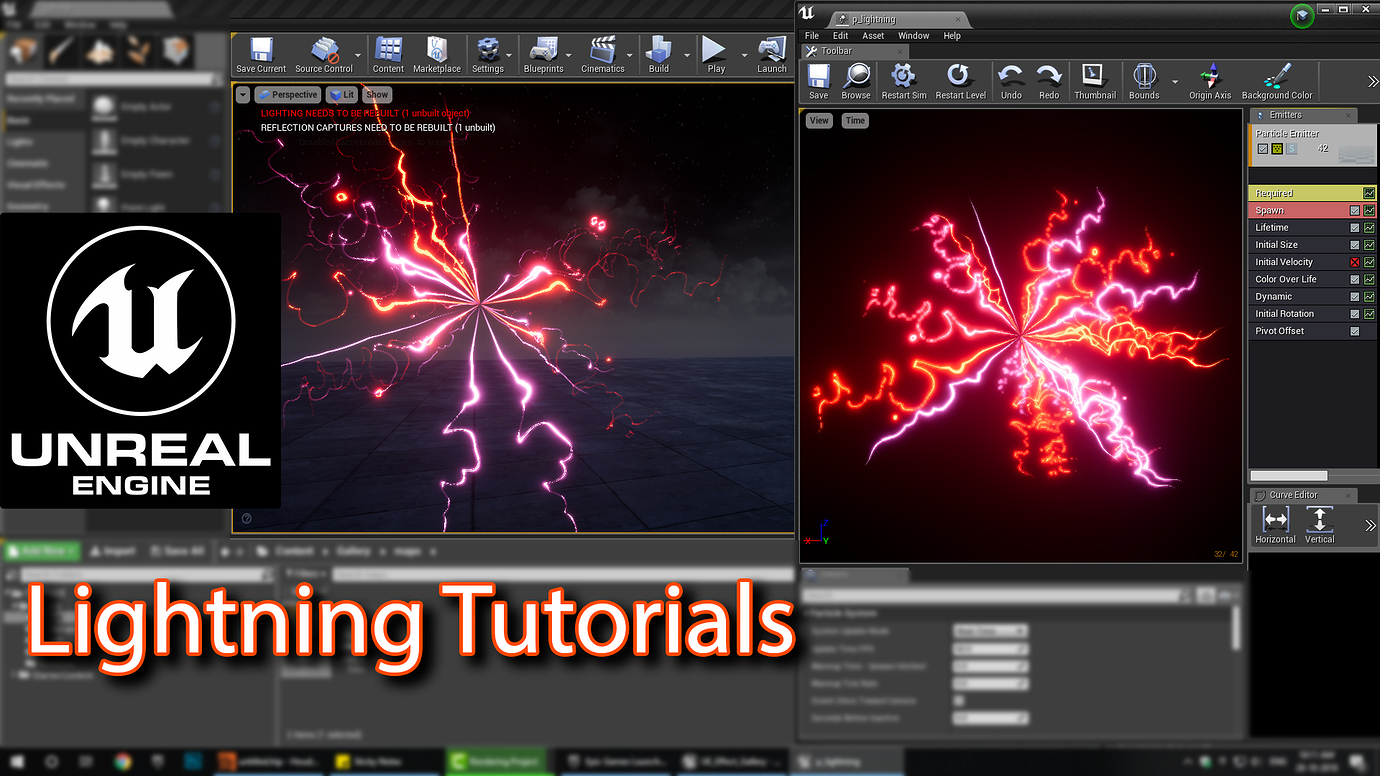
Task: Open the Window menu in Cascade
Action: coord(914,36)
